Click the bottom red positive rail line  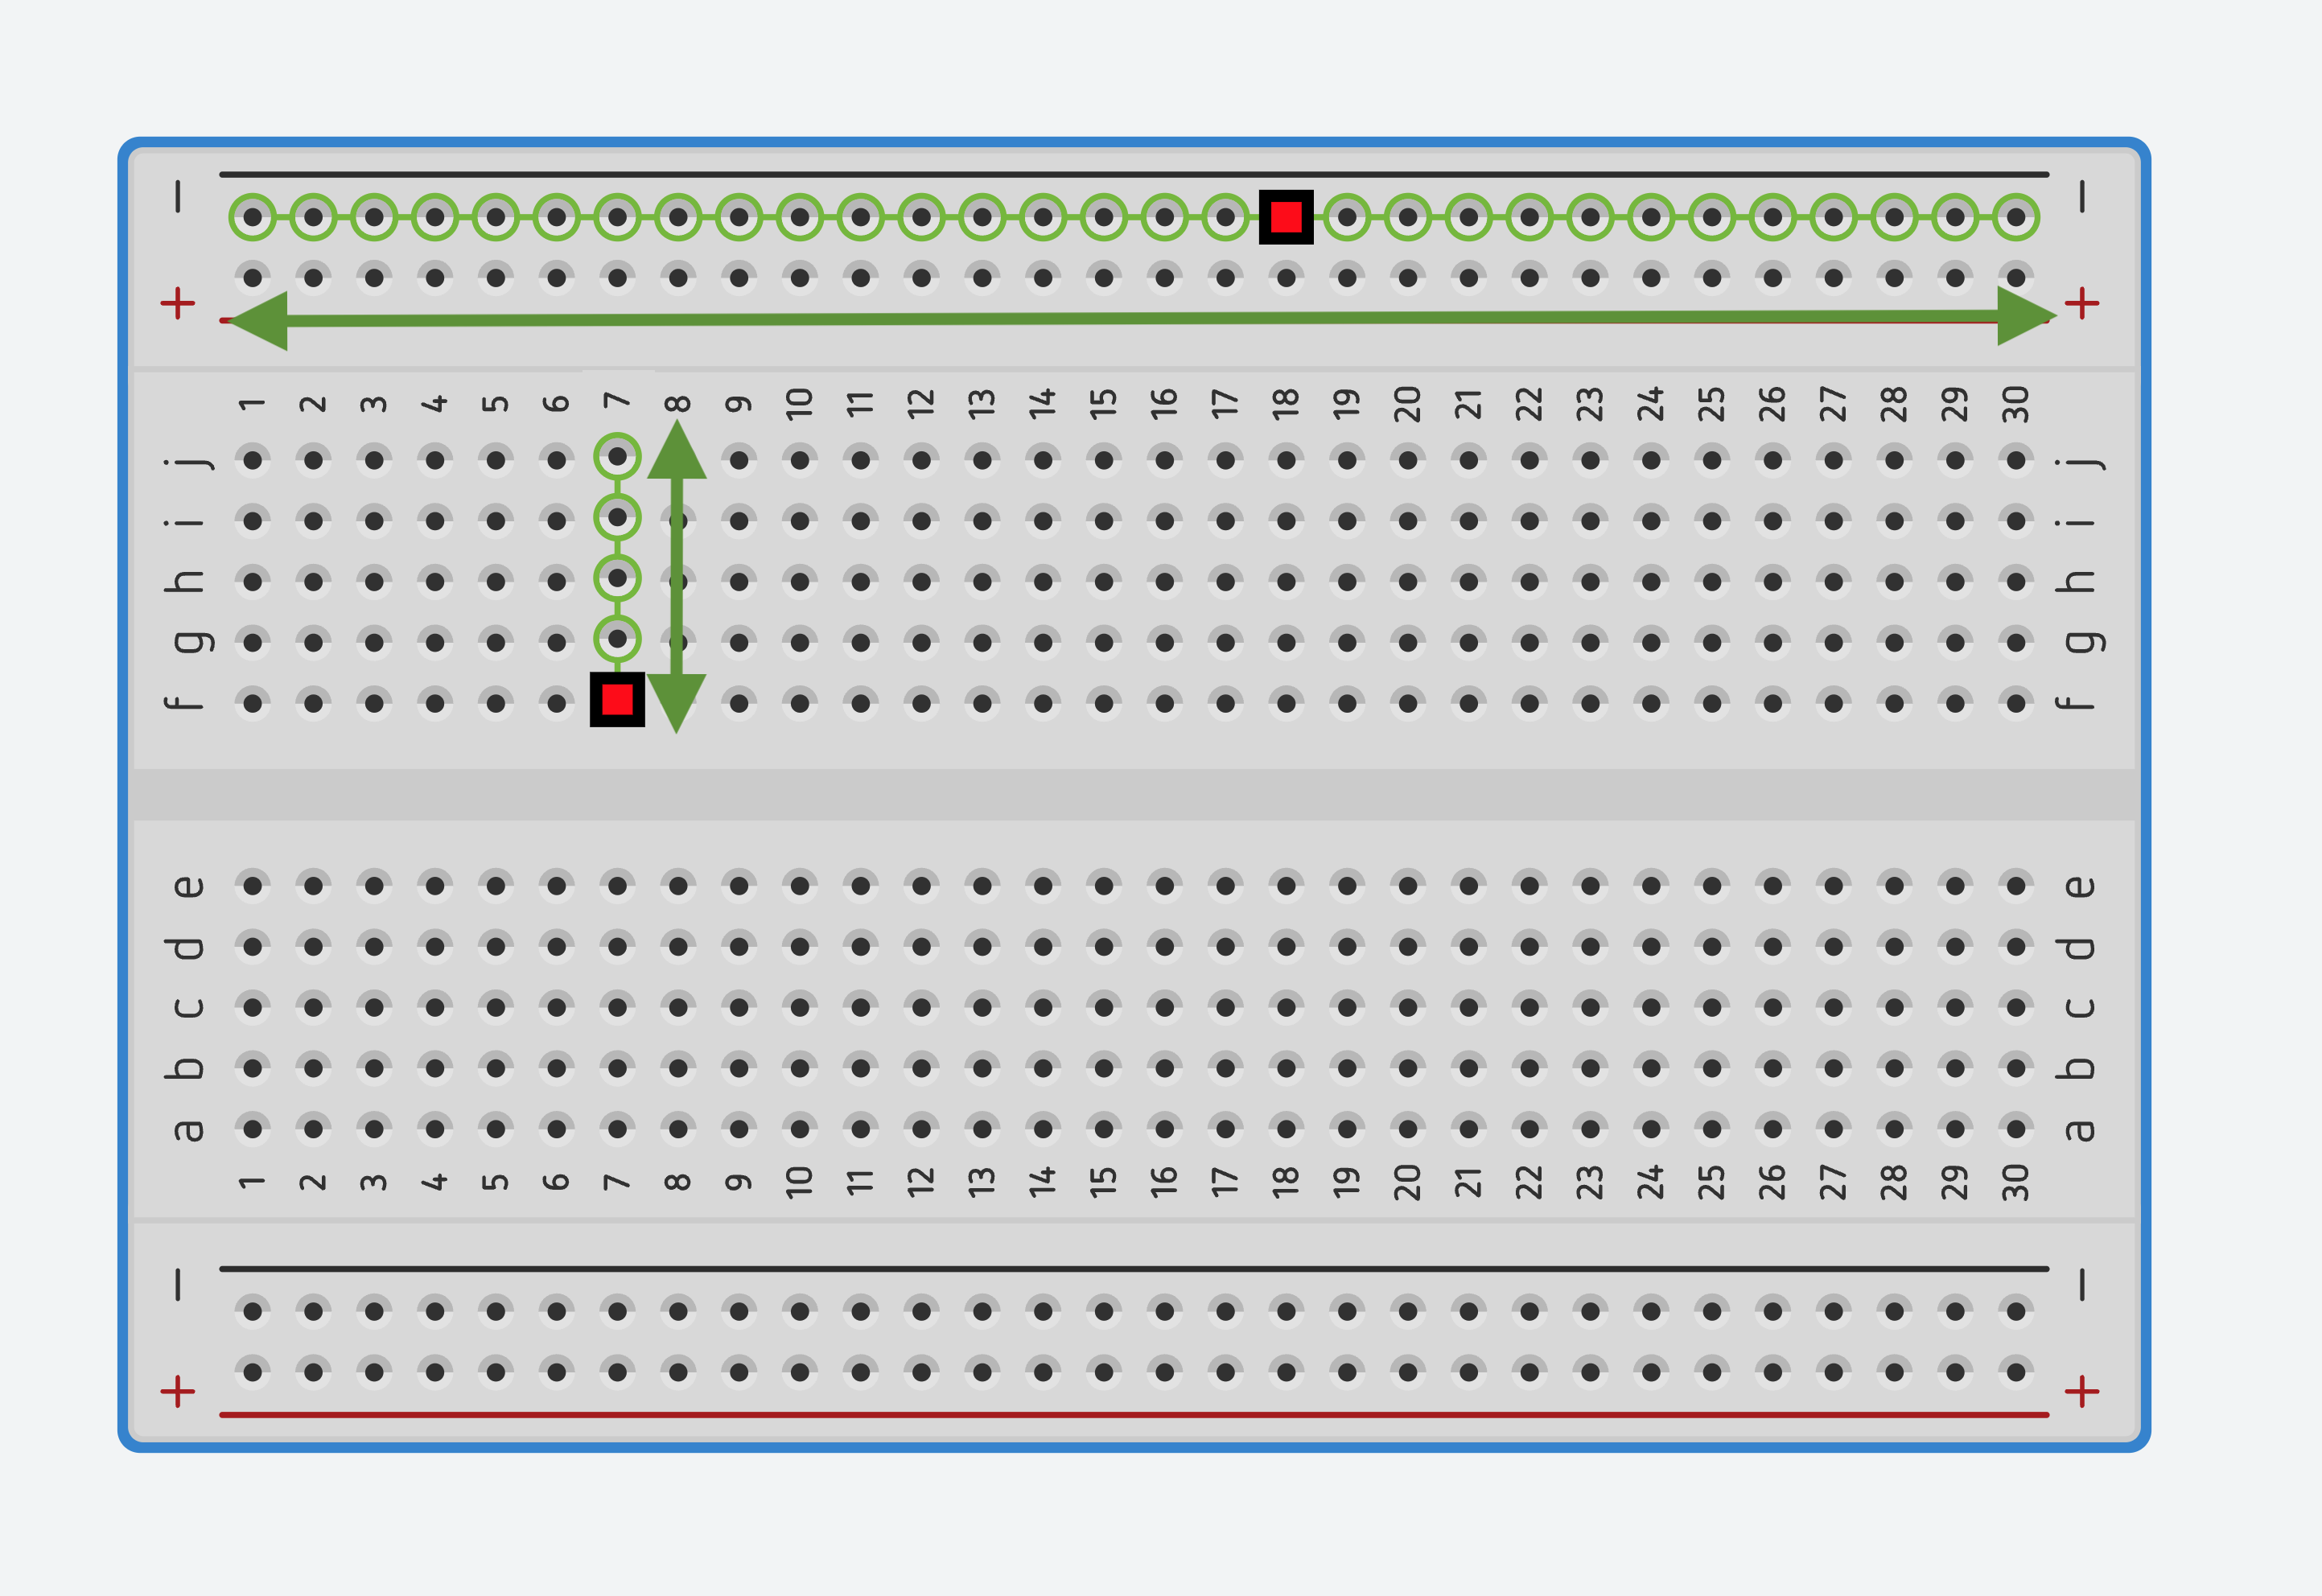point(1134,1415)
